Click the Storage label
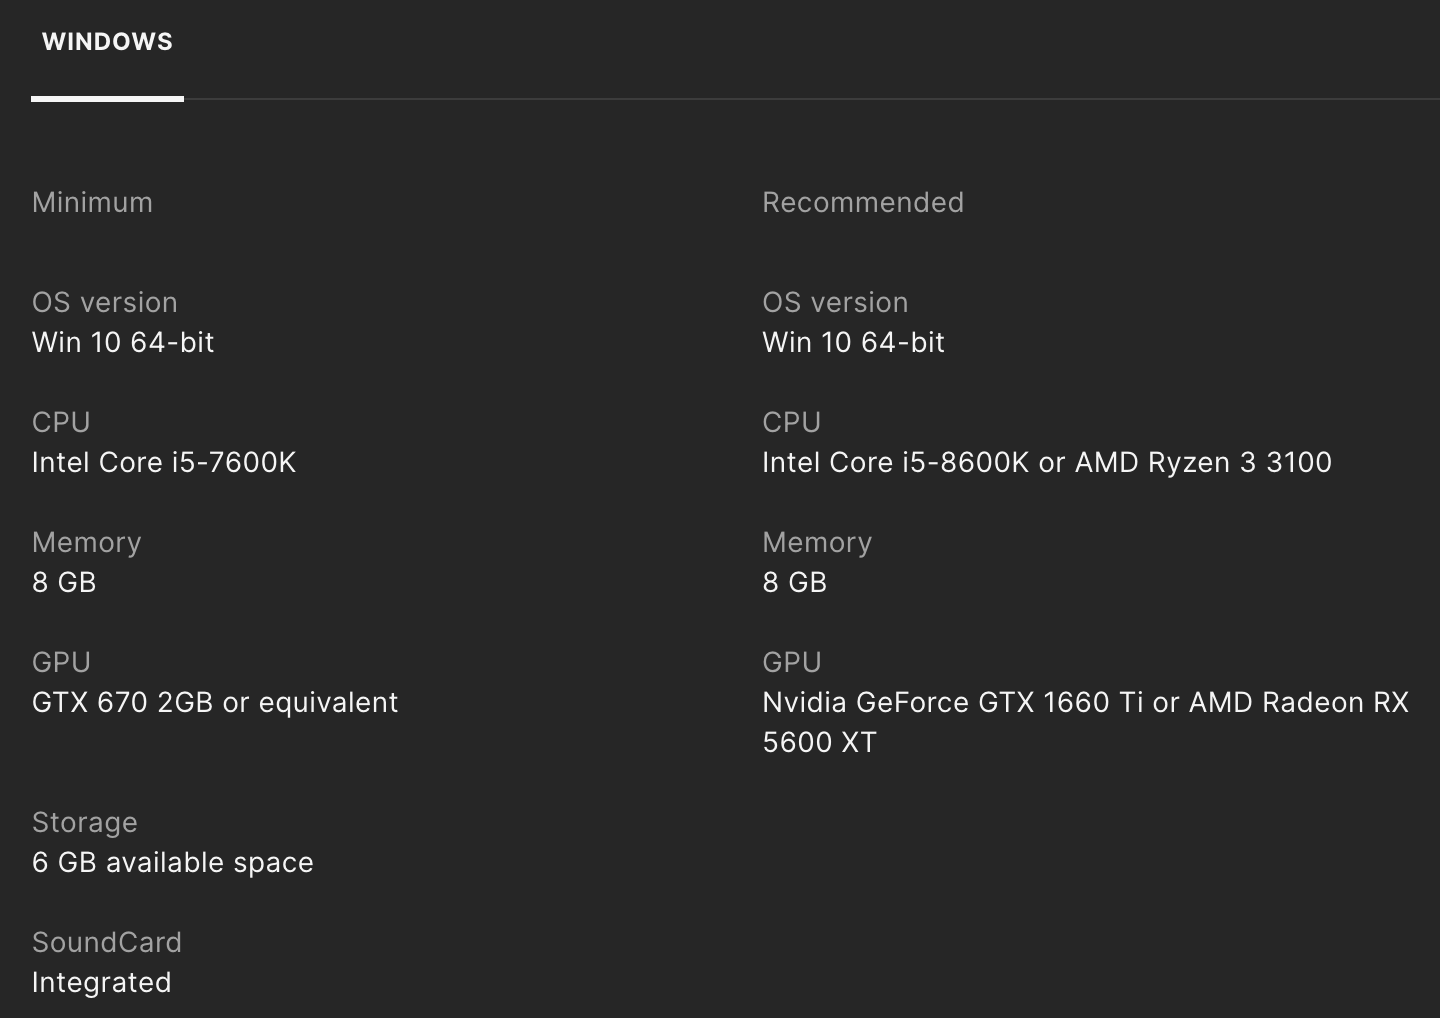Viewport: 1440px width, 1018px height. (x=85, y=823)
